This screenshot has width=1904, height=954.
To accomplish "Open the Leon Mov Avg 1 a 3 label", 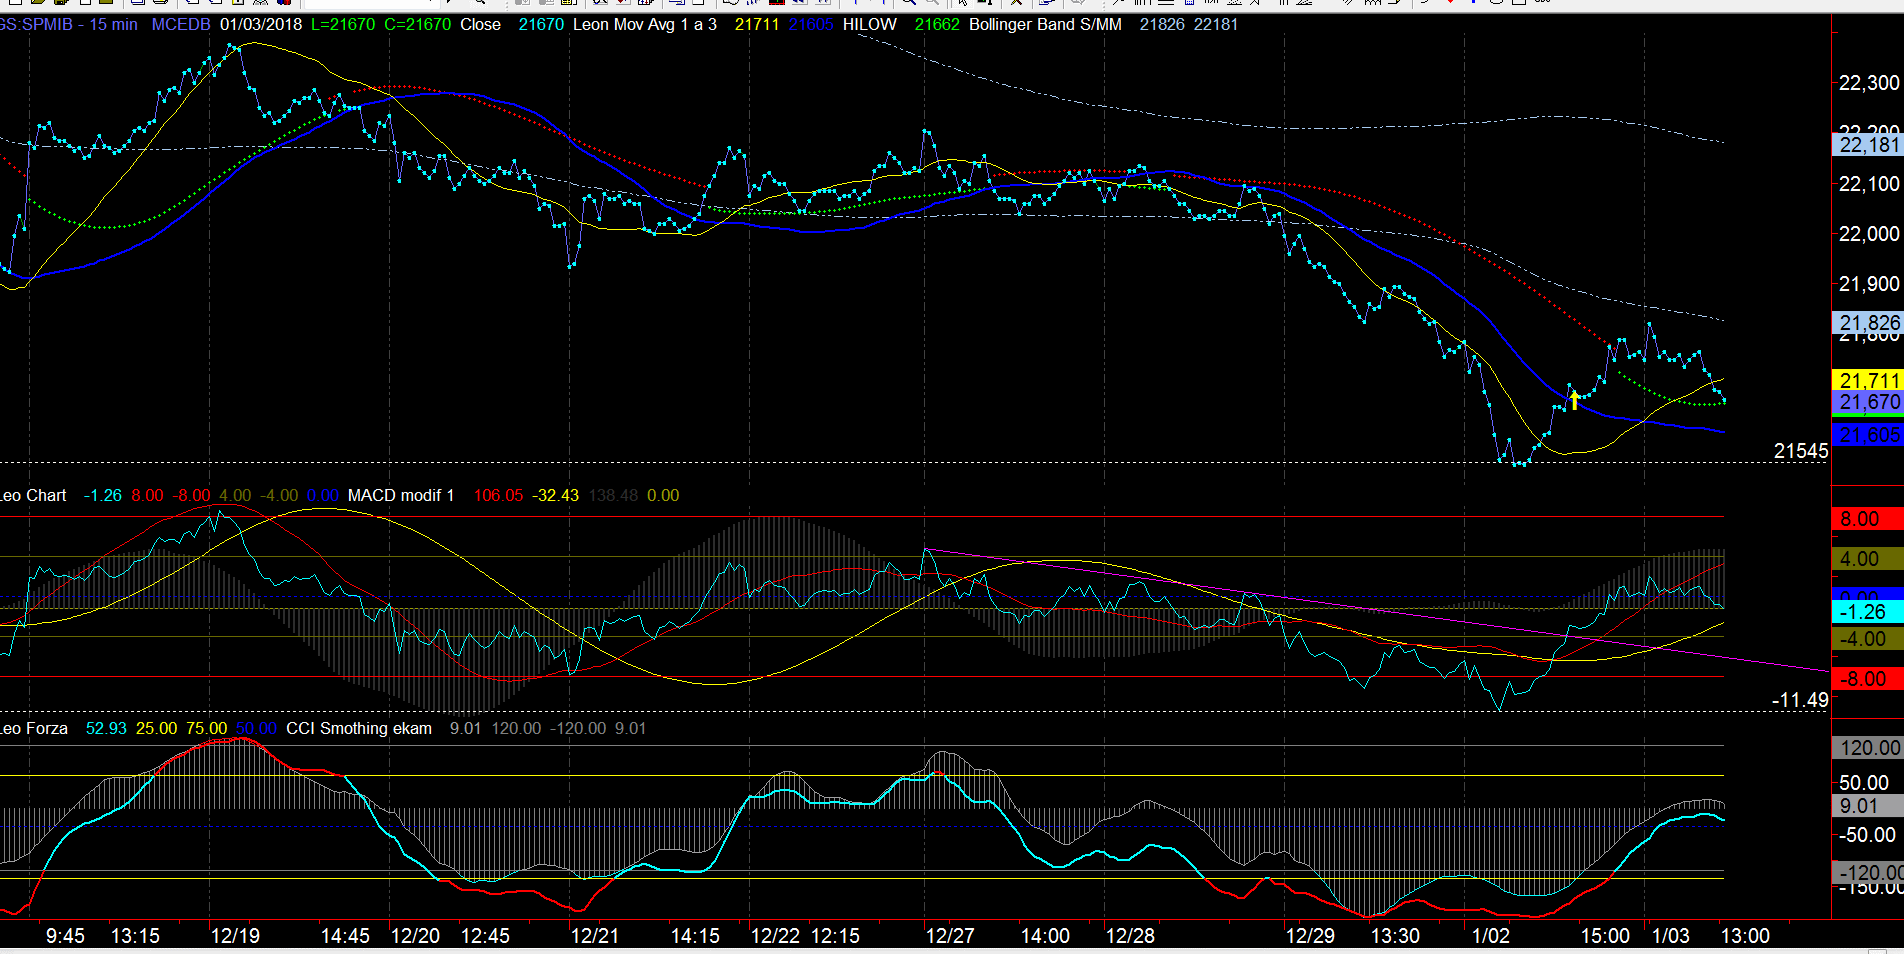I will coord(645,24).
